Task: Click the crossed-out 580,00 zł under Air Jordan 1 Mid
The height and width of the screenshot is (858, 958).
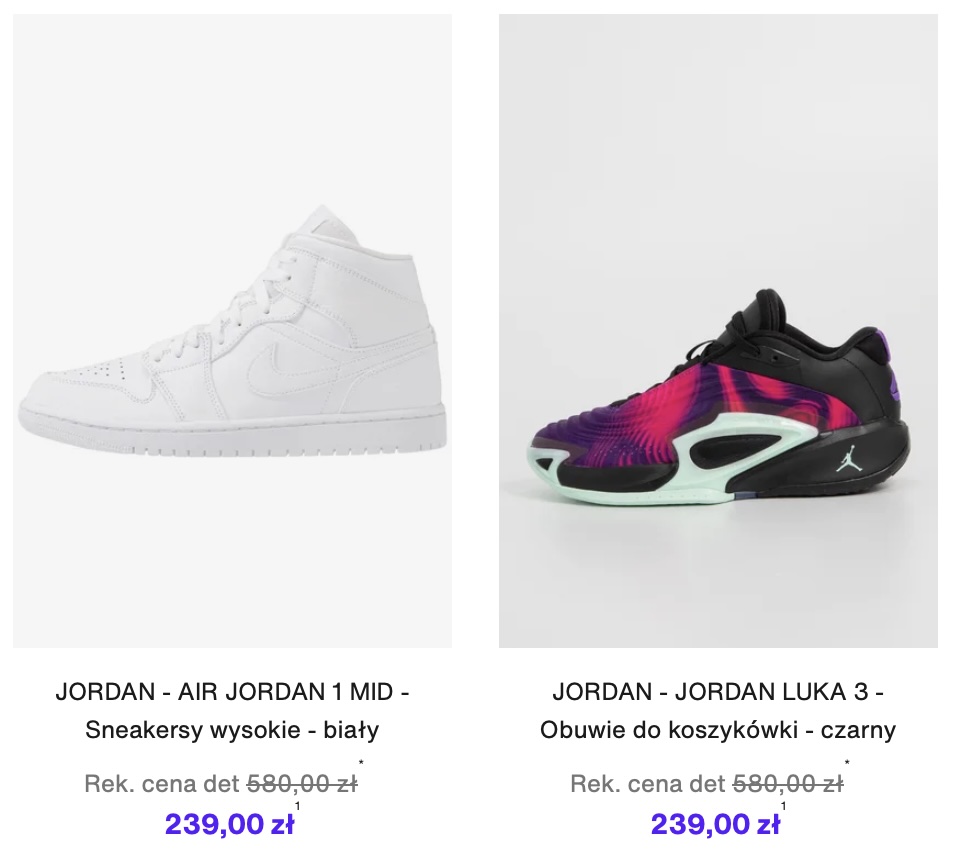Action: pos(301,784)
